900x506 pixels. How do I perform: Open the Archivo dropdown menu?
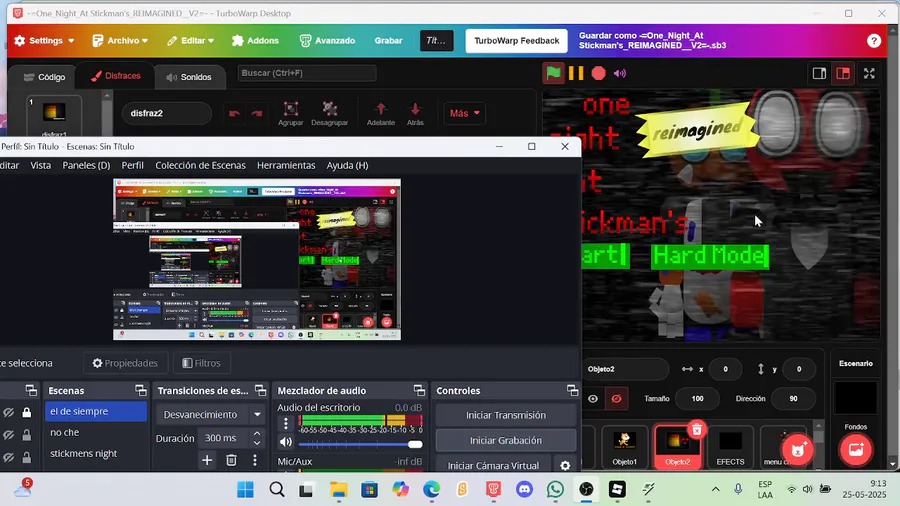pos(120,41)
